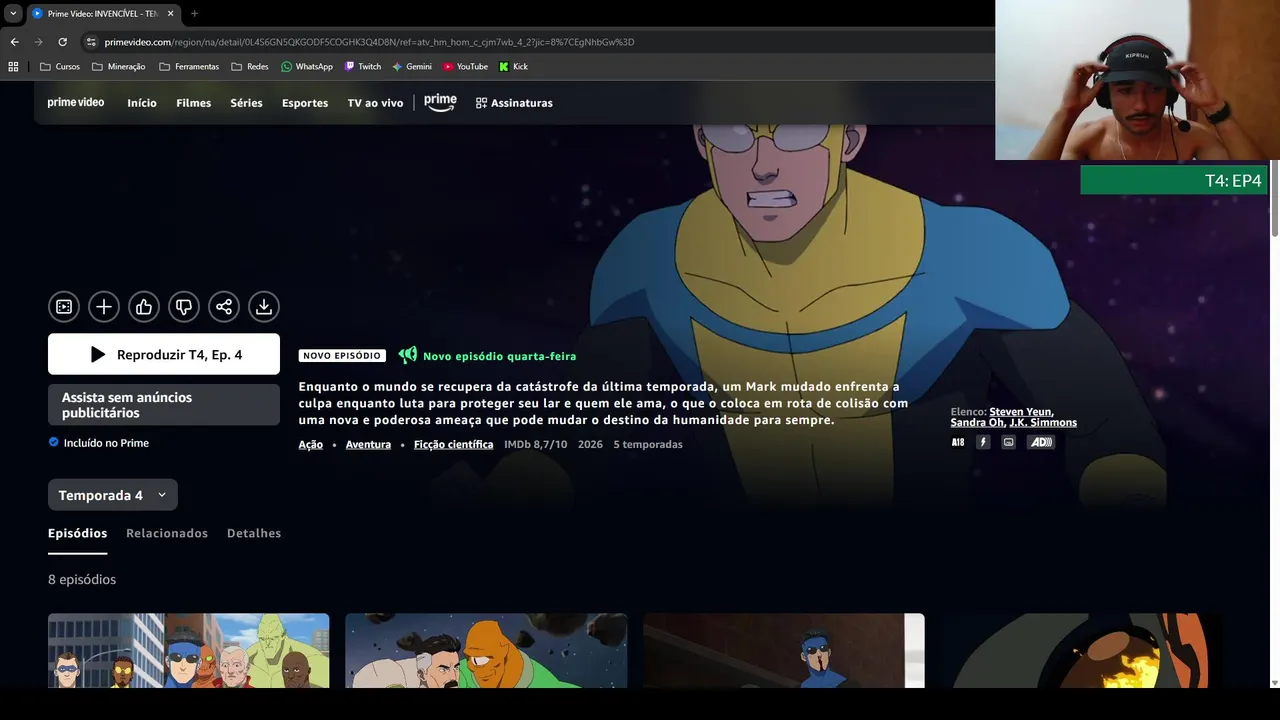Click Assista sem anúncios publicitários button
The width and height of the screenshot is (1280, 720).
pos(164,405)
